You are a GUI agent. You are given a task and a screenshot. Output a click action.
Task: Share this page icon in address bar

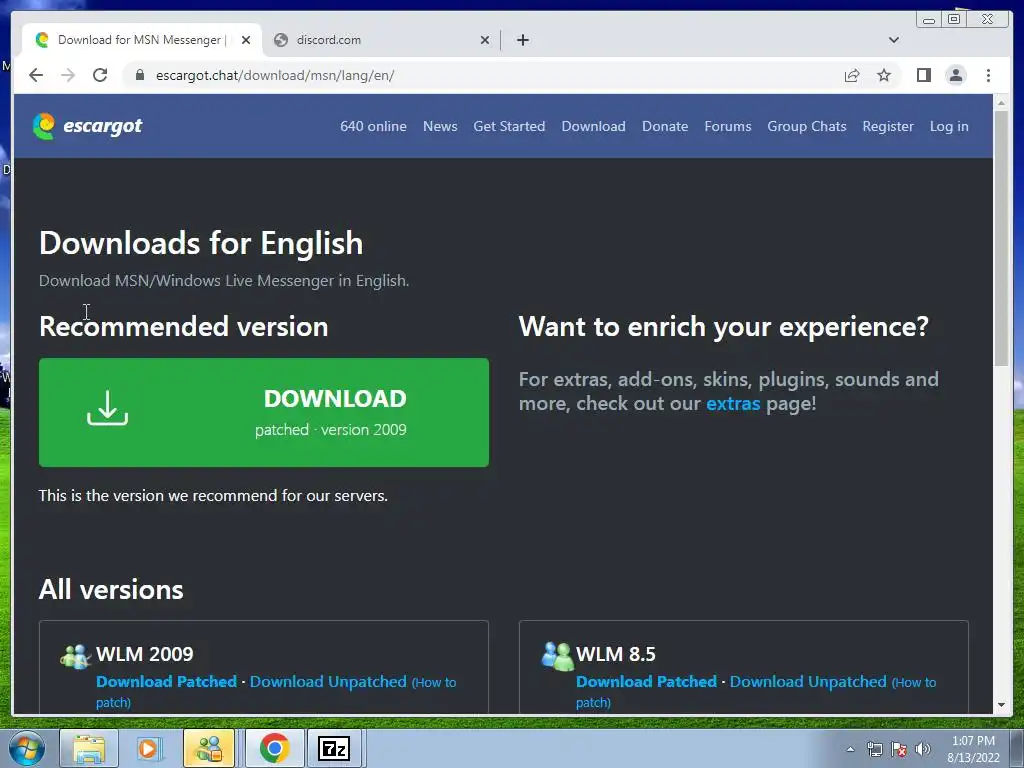(852, 75)
